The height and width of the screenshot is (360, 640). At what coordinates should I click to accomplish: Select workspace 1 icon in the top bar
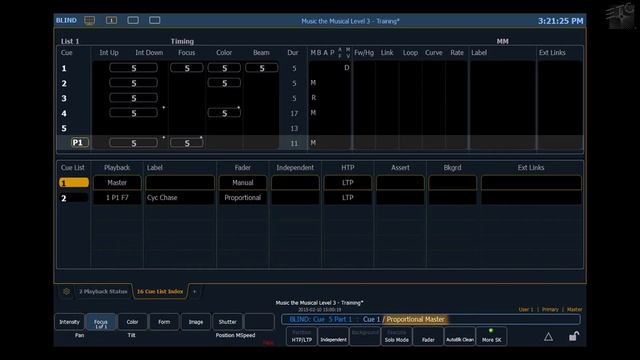[111, 20]
